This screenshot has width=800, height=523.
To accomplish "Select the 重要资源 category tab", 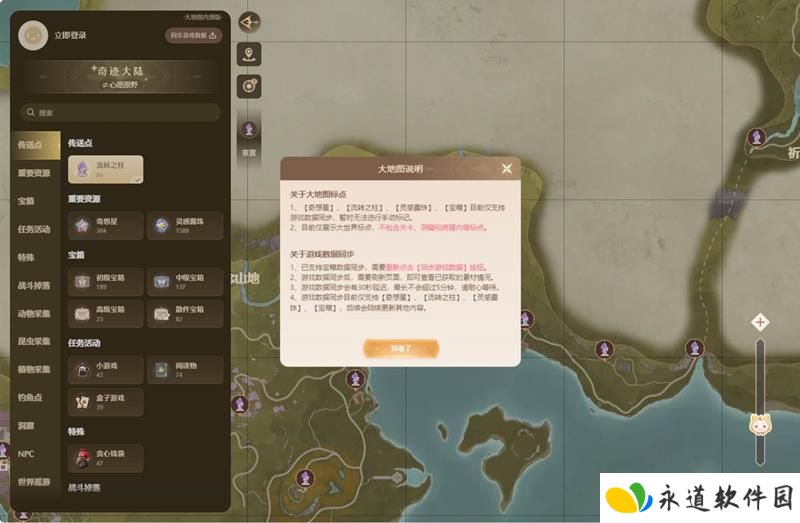I will 35,173.
